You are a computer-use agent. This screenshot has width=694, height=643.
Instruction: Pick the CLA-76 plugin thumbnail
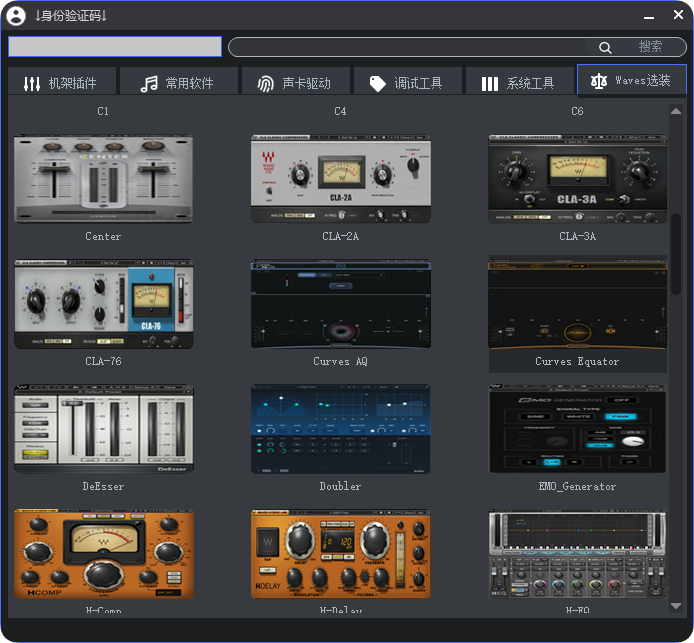[104, 304]
